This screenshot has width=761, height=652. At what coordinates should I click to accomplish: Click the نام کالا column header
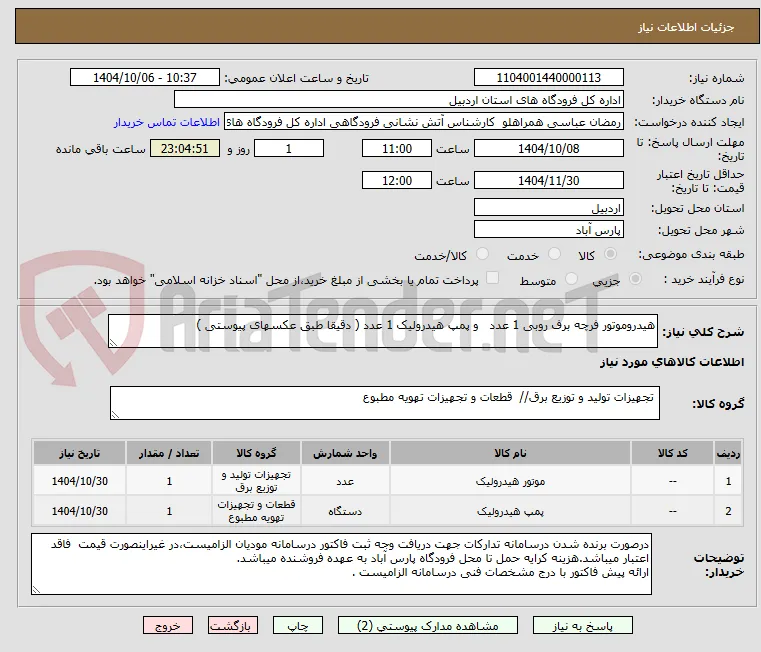pyautogui.click(x=510, y=453)
